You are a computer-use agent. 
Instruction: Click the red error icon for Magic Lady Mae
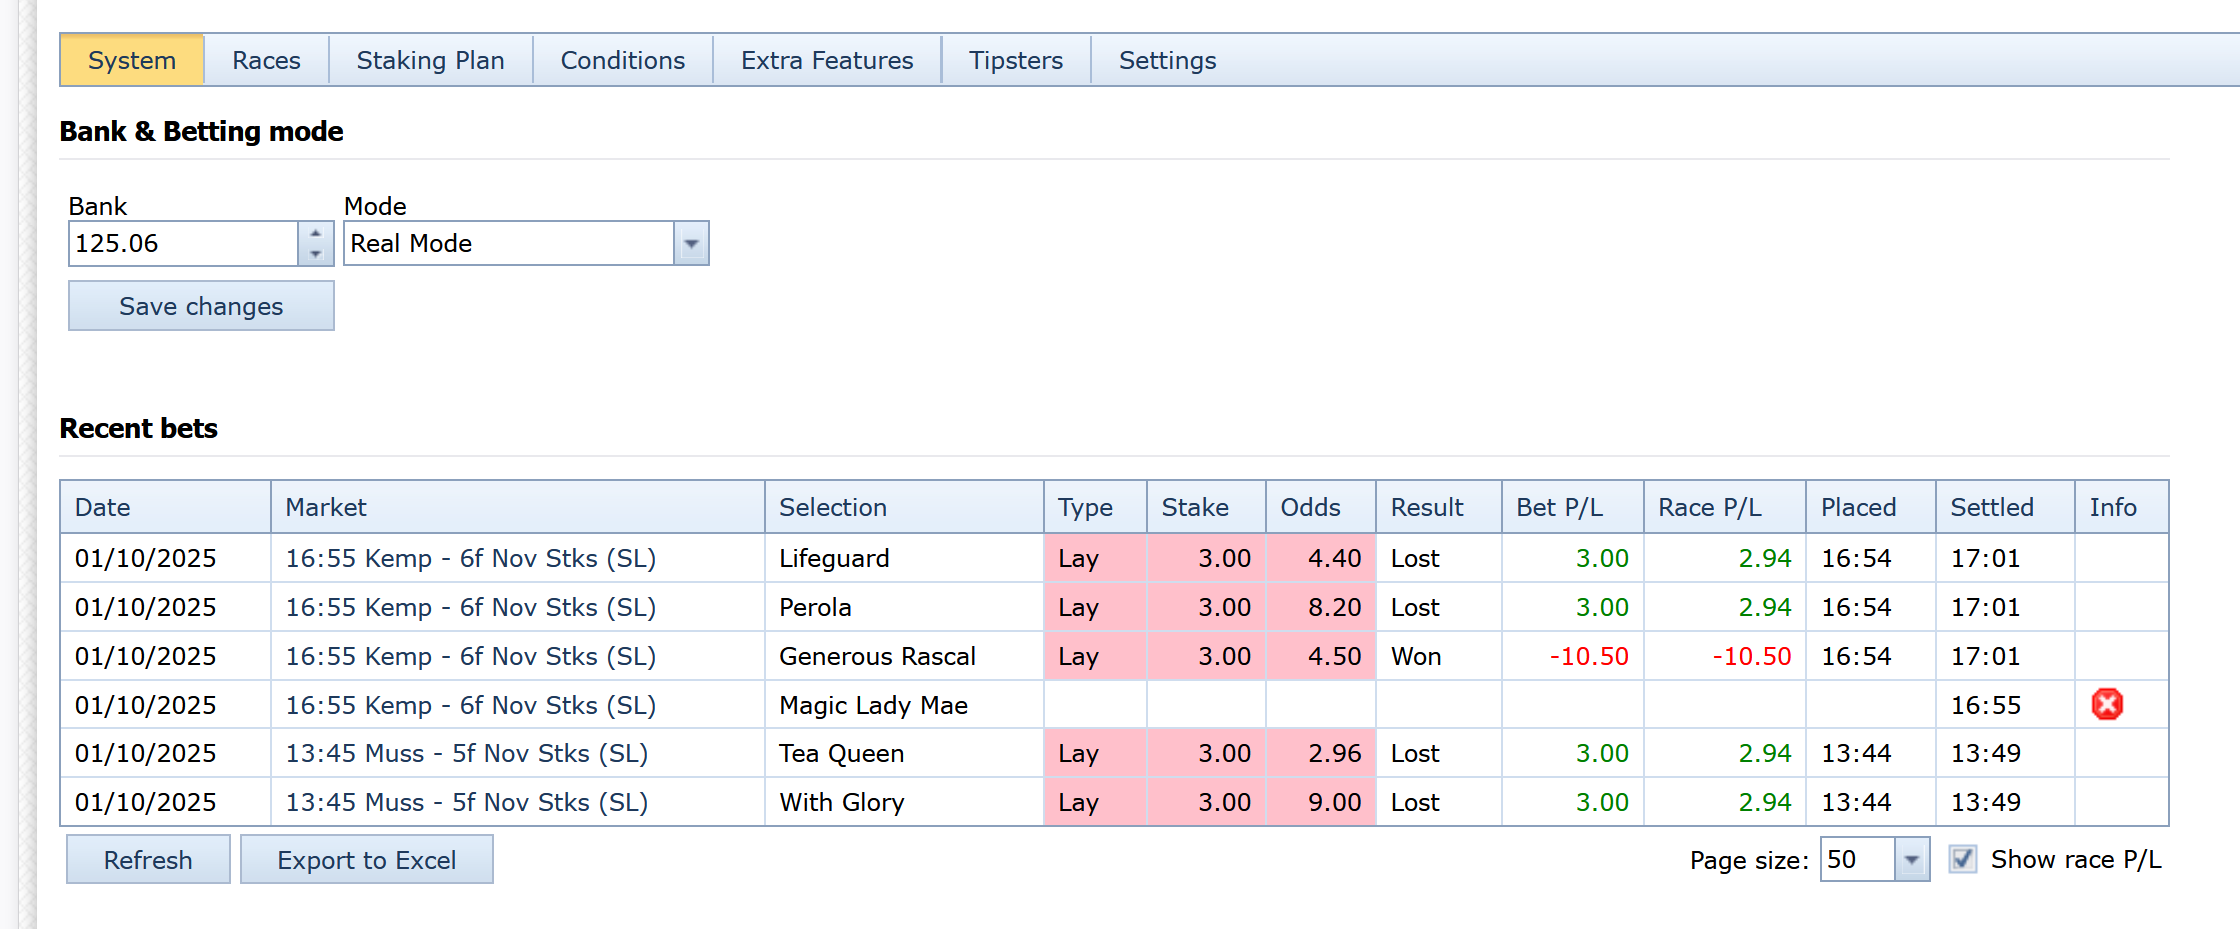click(x=2106, y=705)
